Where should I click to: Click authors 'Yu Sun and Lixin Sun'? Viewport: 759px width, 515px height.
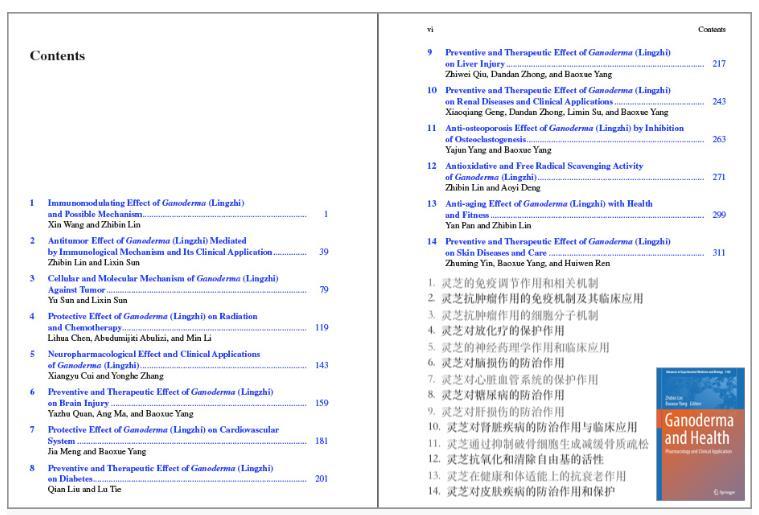pos(88,300)
